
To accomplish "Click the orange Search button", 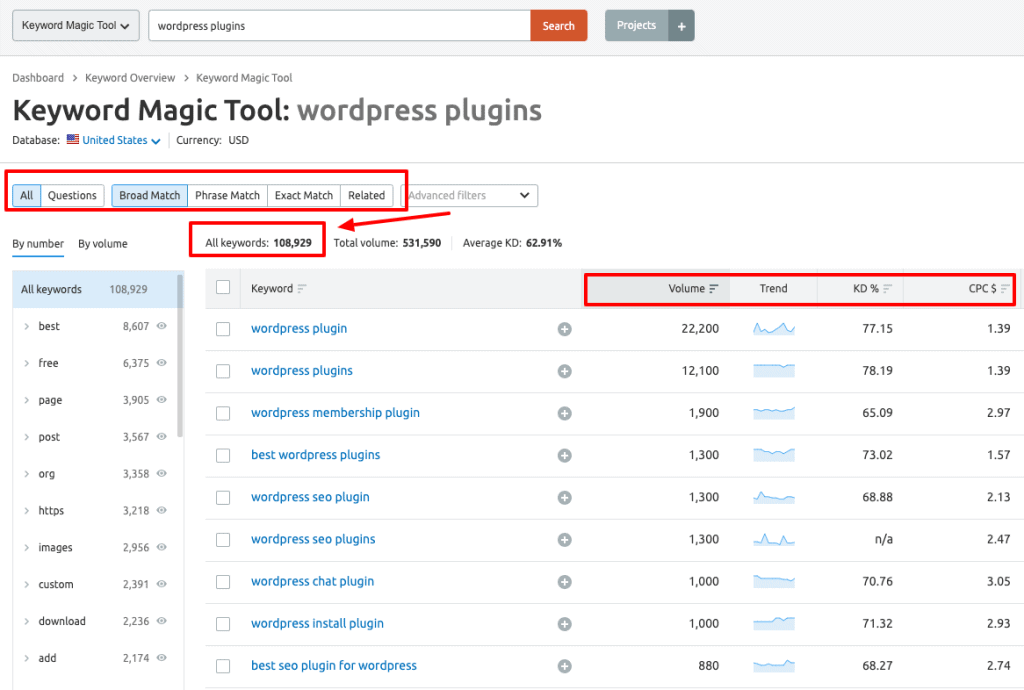I will pos(558,25).
